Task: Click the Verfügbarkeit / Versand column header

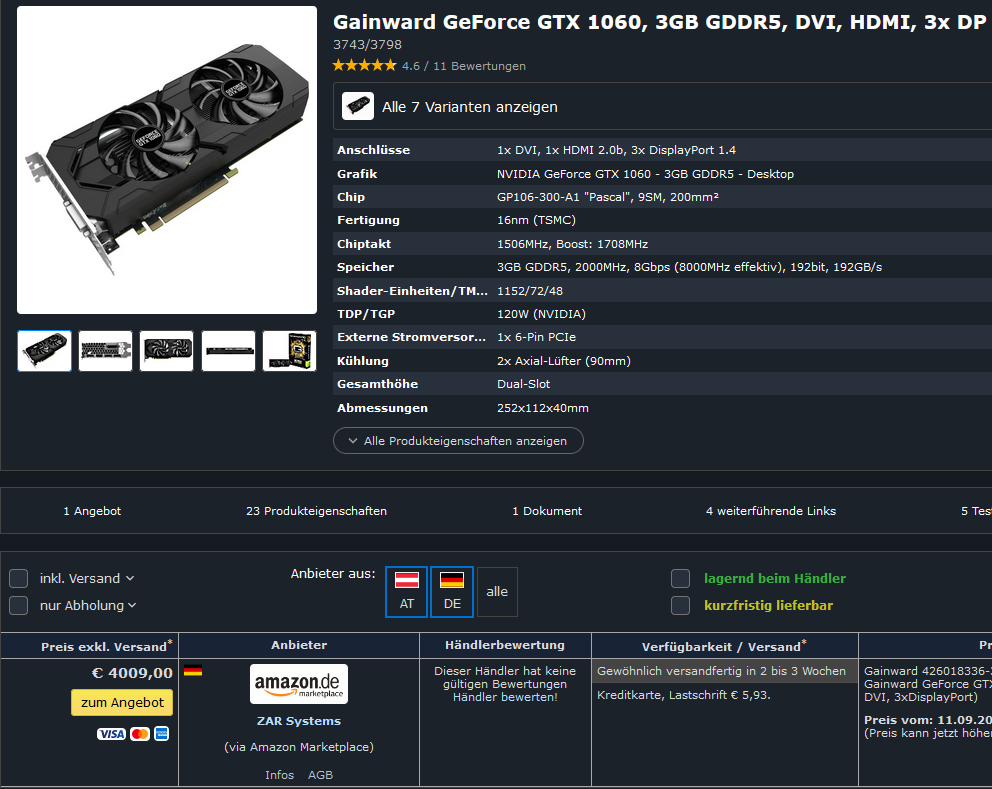Action: pyautogui.click(x=724, y=646)
